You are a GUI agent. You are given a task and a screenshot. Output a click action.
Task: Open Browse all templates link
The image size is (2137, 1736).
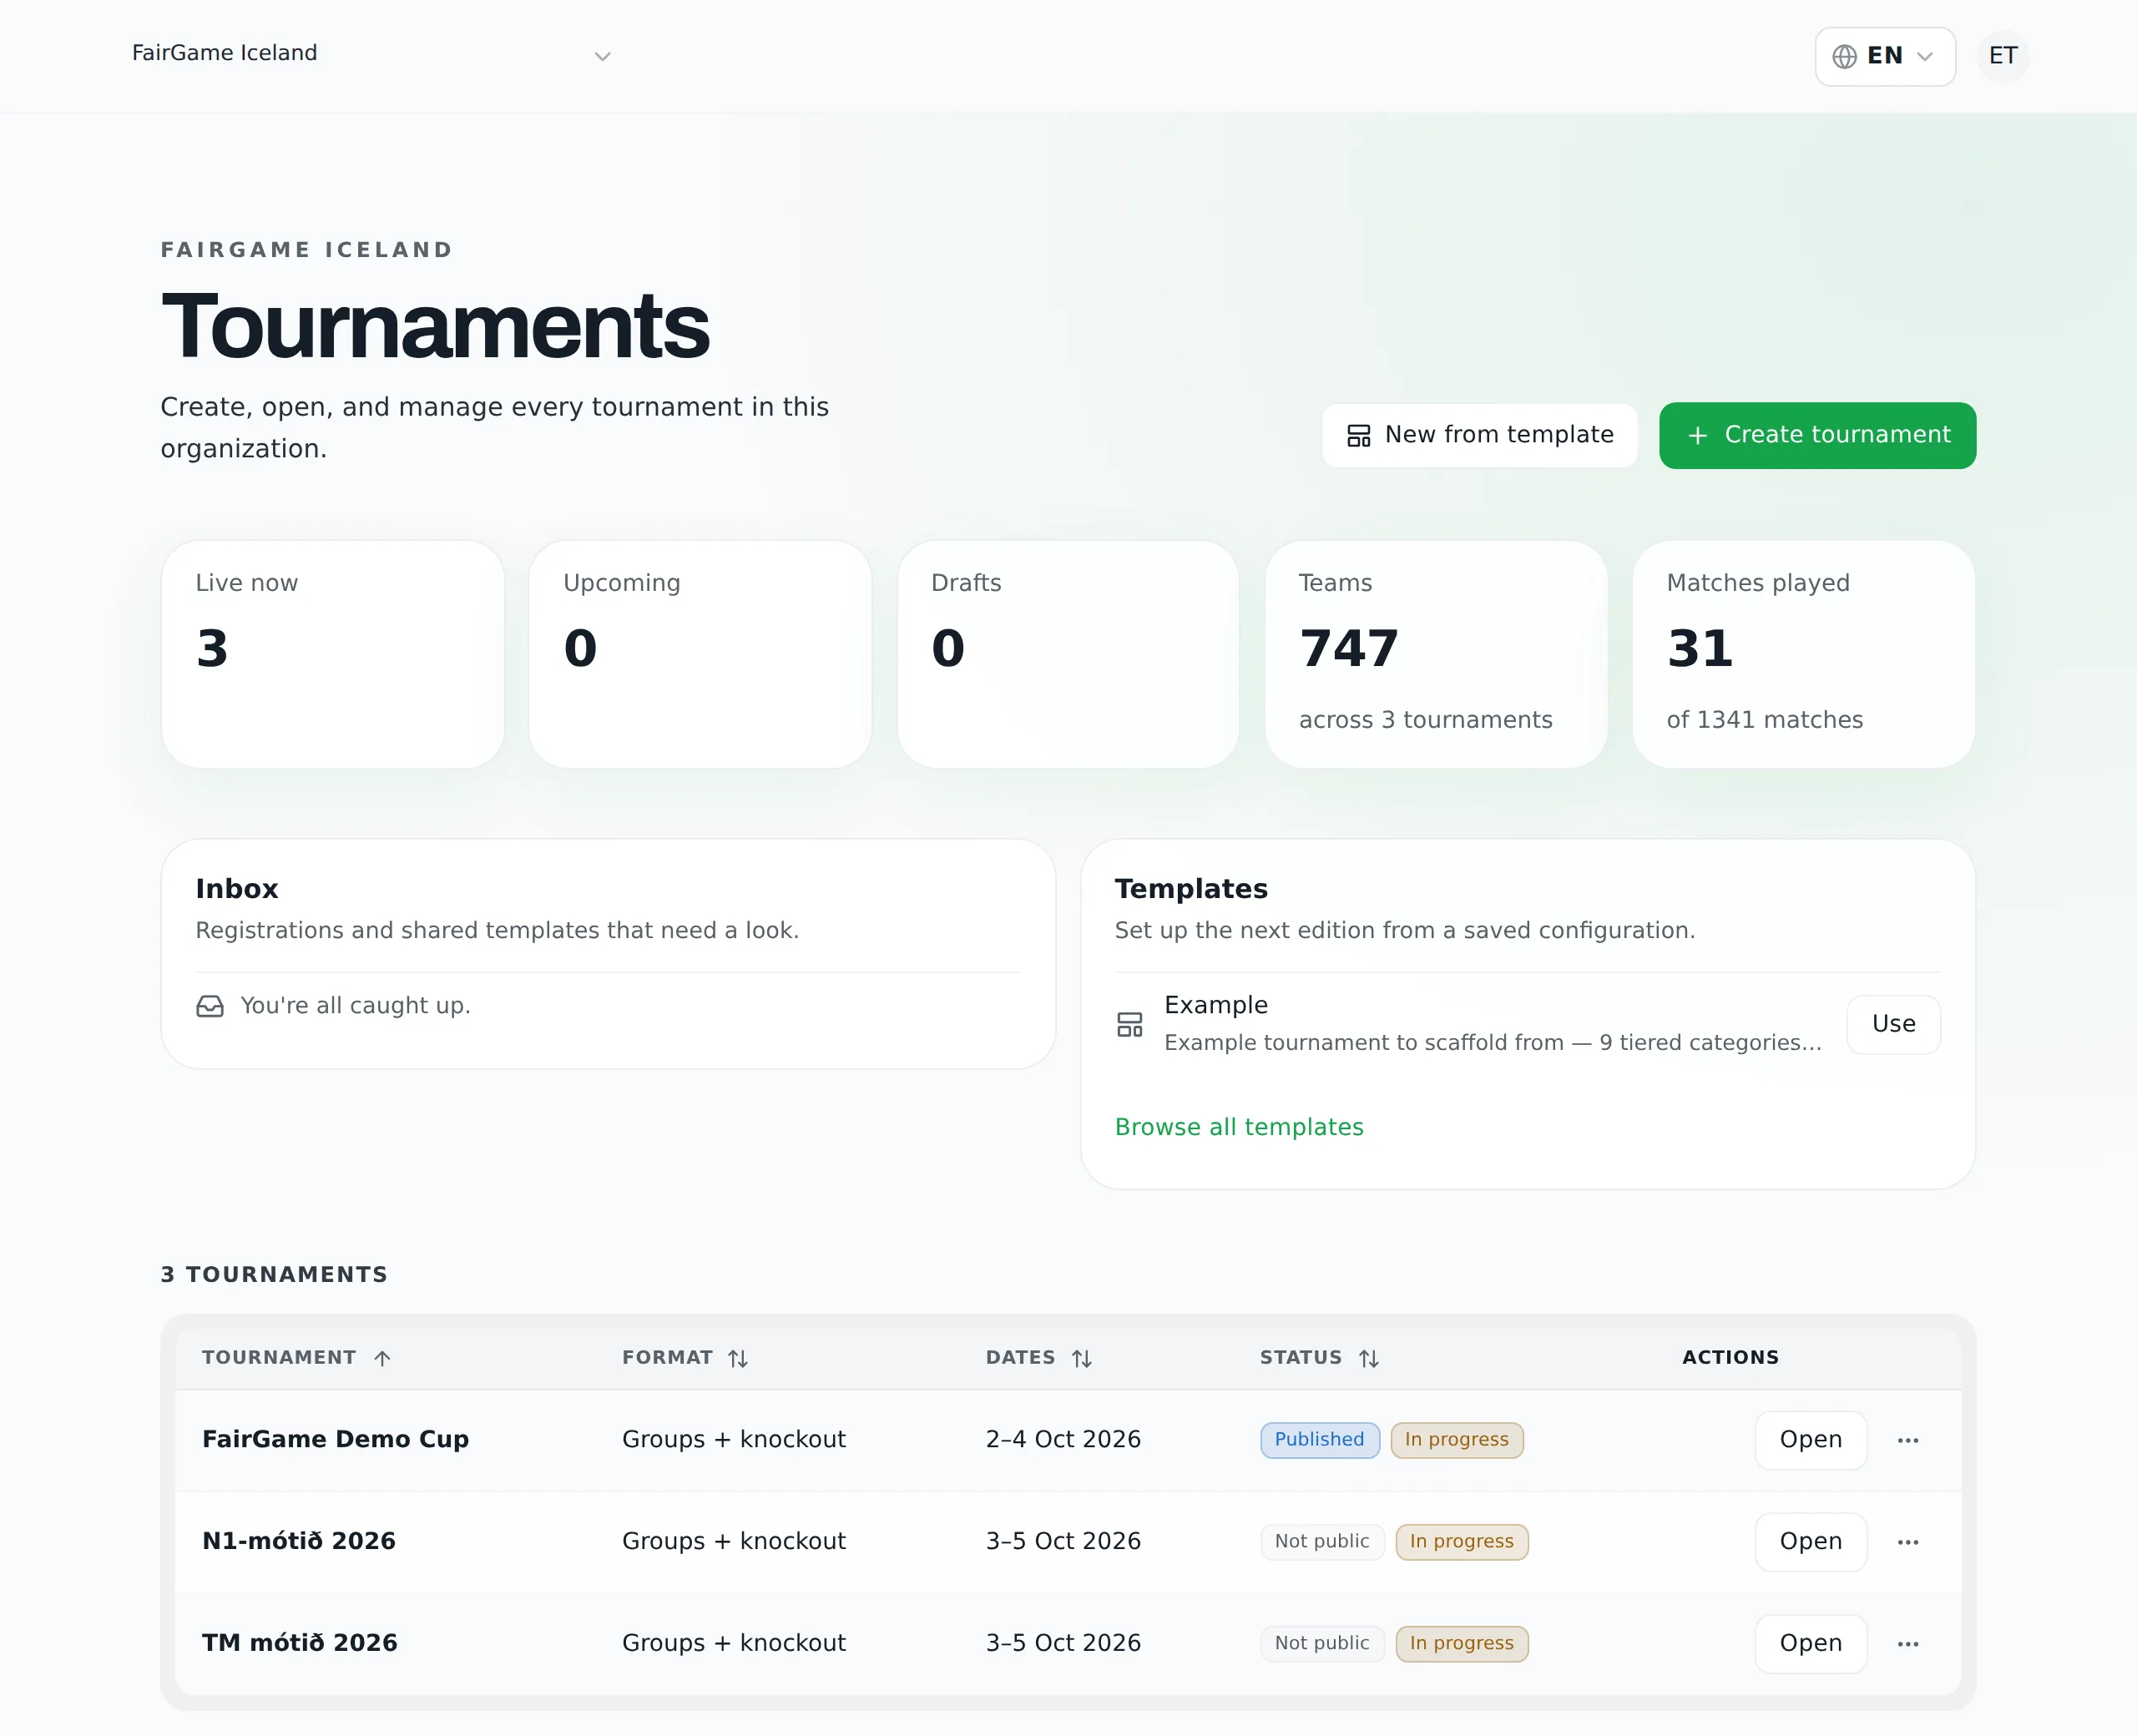coord(1238,1127)
